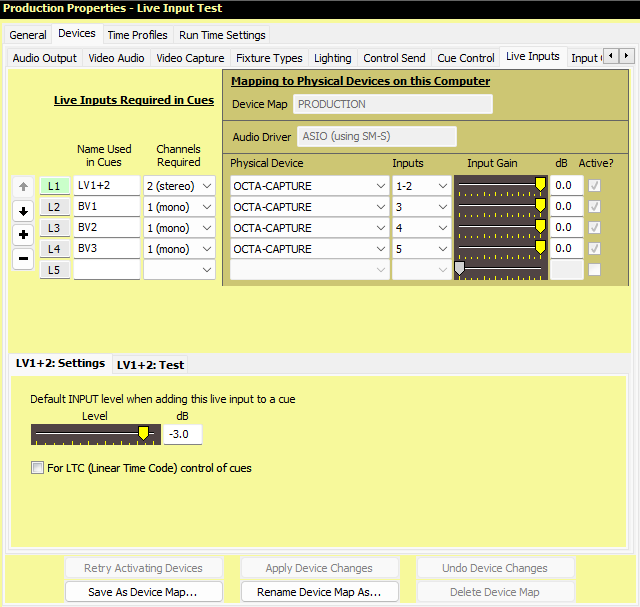Open the Audio Output tab
The width and height of the screenshot is (640, 607).
point(44,58)
